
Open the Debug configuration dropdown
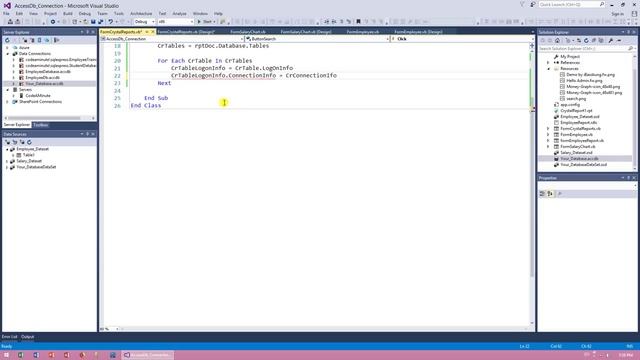coord(144,22)
